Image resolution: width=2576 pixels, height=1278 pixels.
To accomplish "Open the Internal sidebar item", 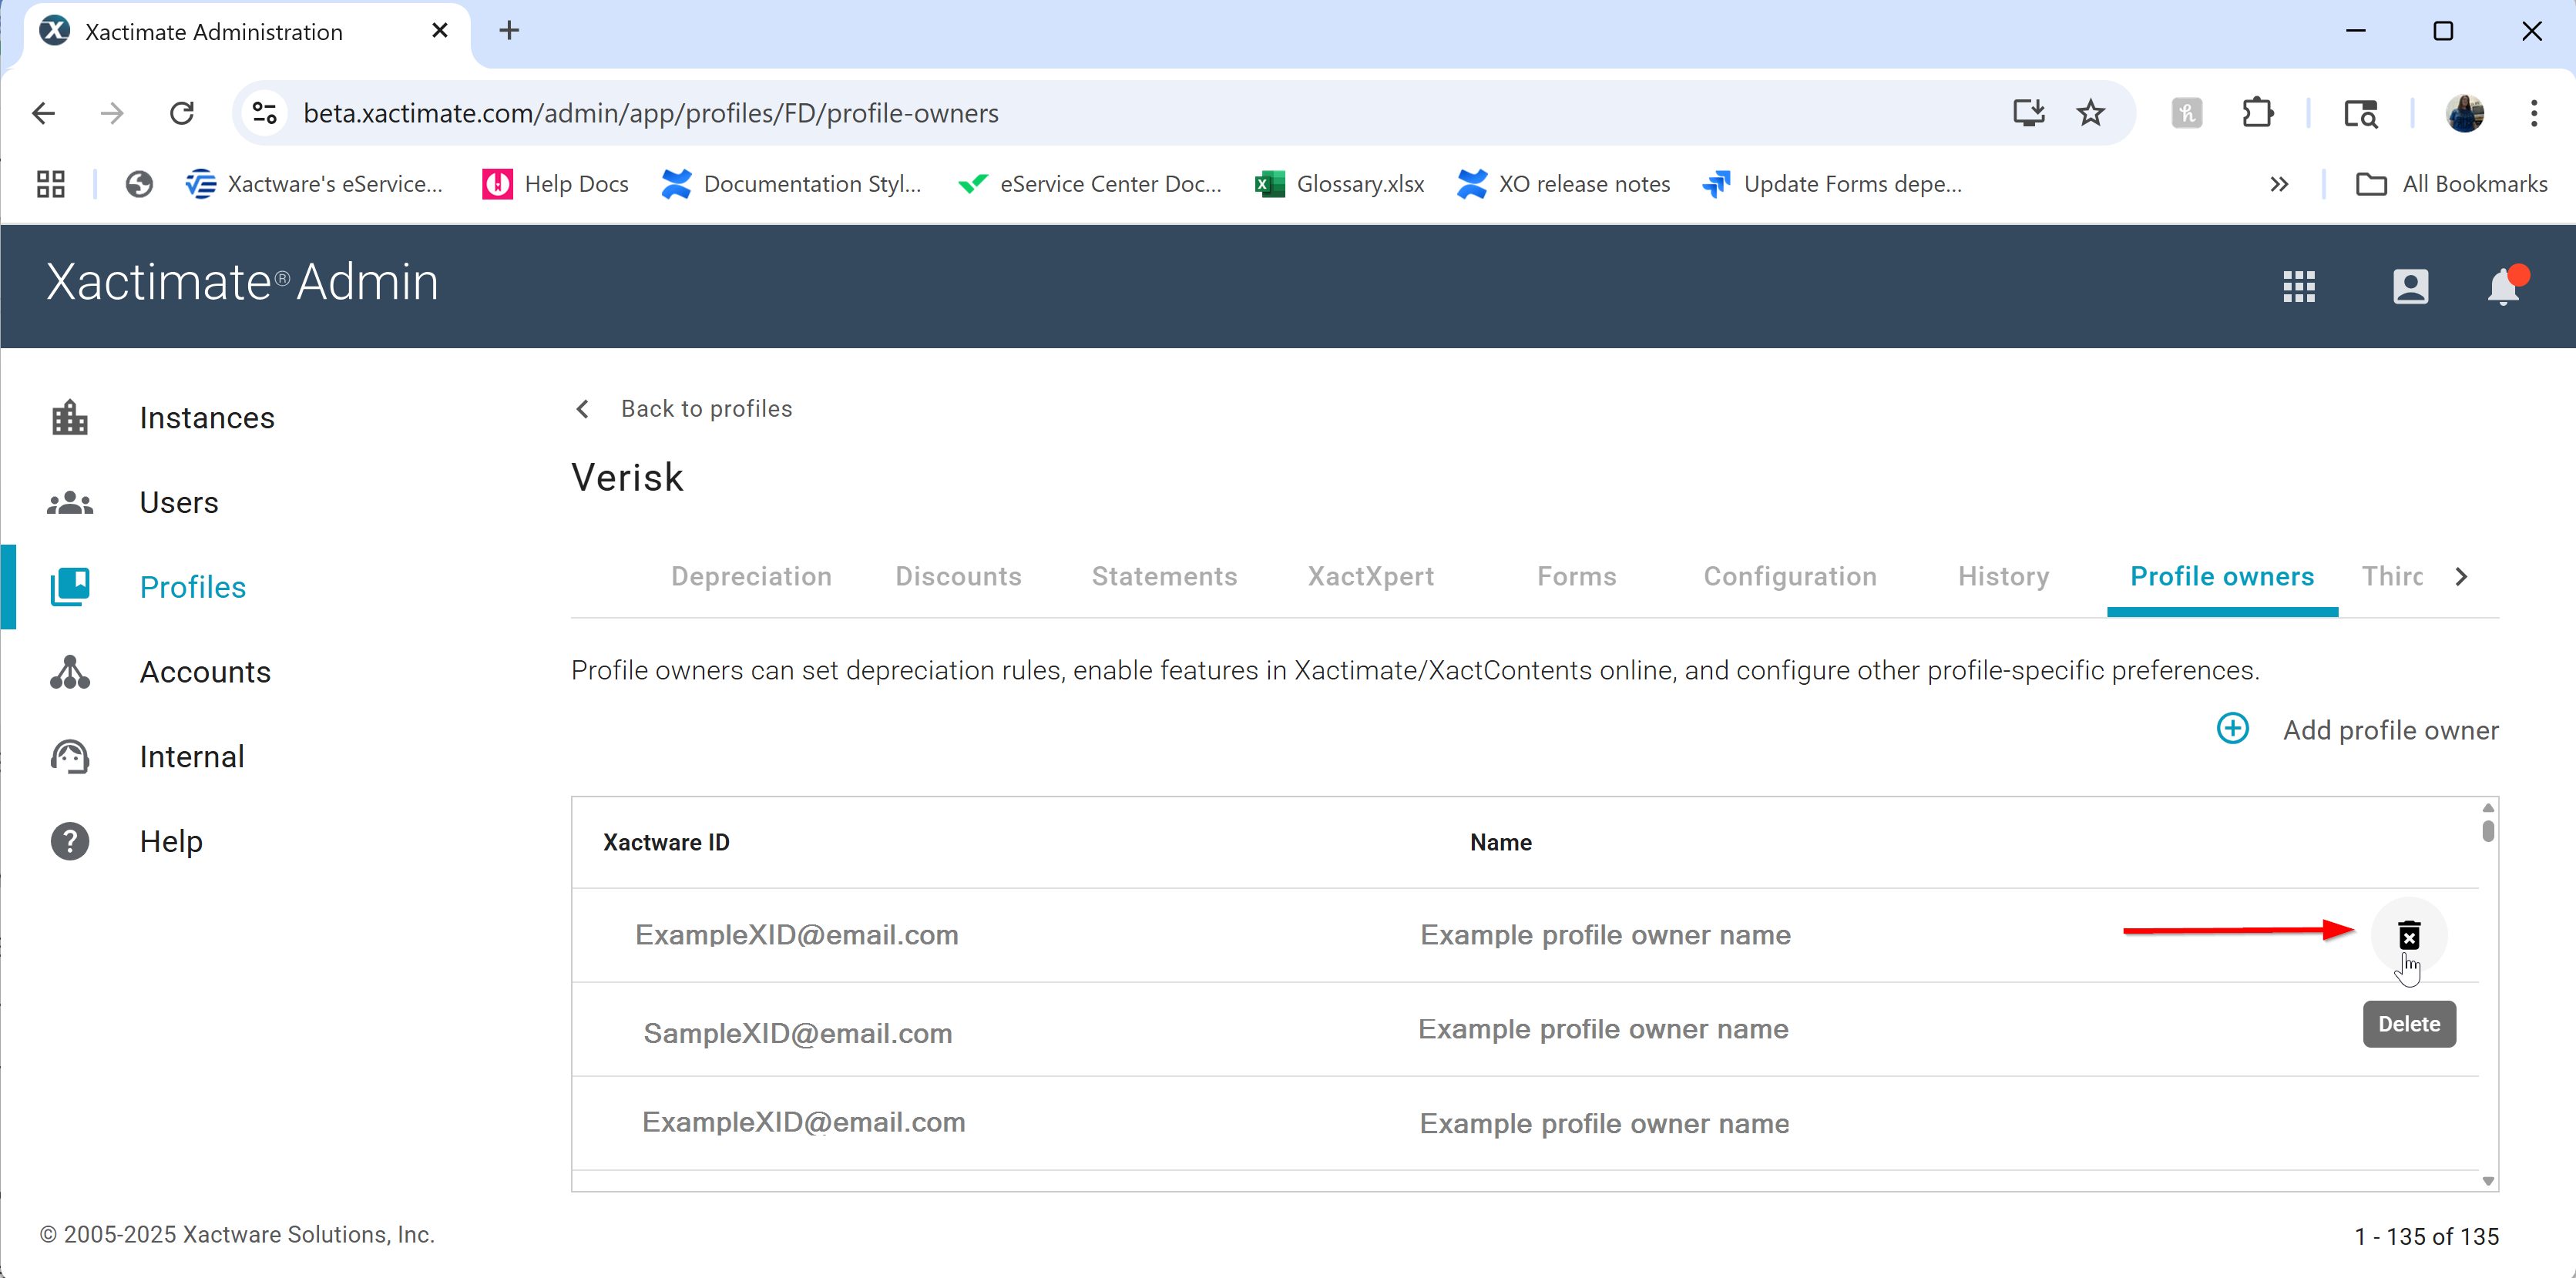I will 192,757.
